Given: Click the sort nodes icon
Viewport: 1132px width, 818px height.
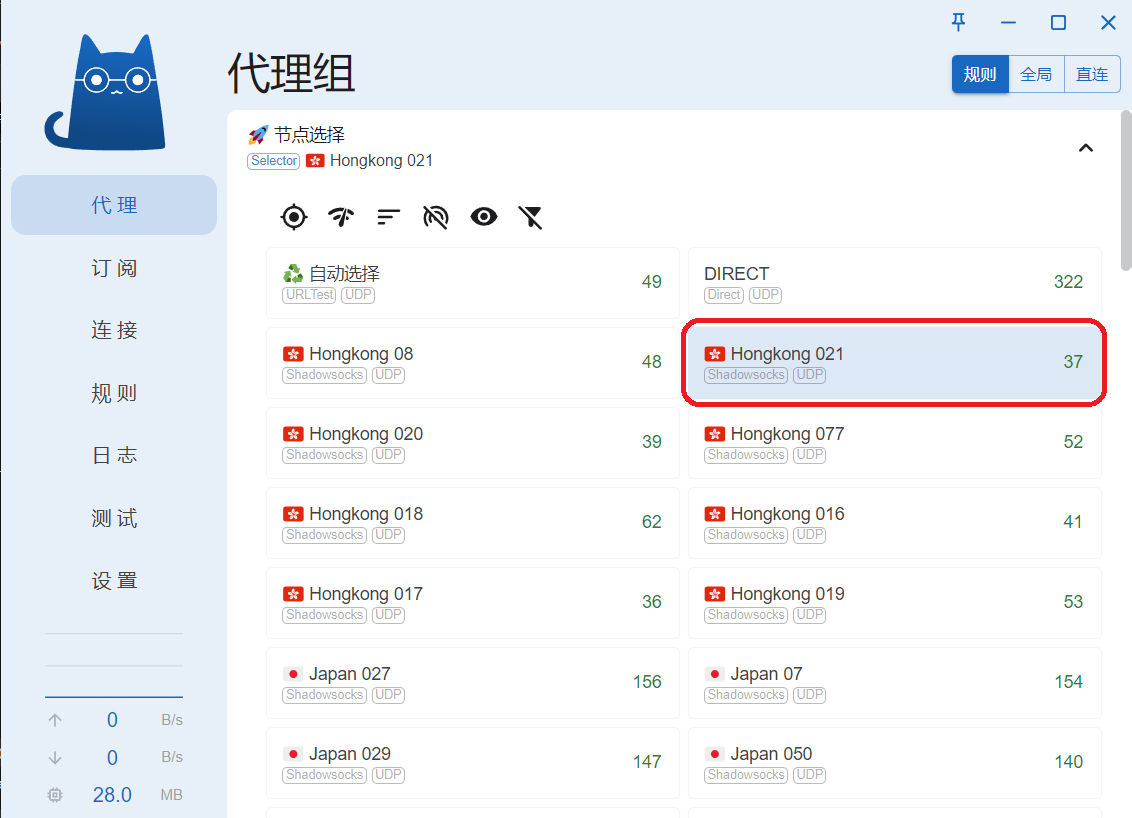Looking at the screenshot, I should pyautogui.click(x=388, y=216).
